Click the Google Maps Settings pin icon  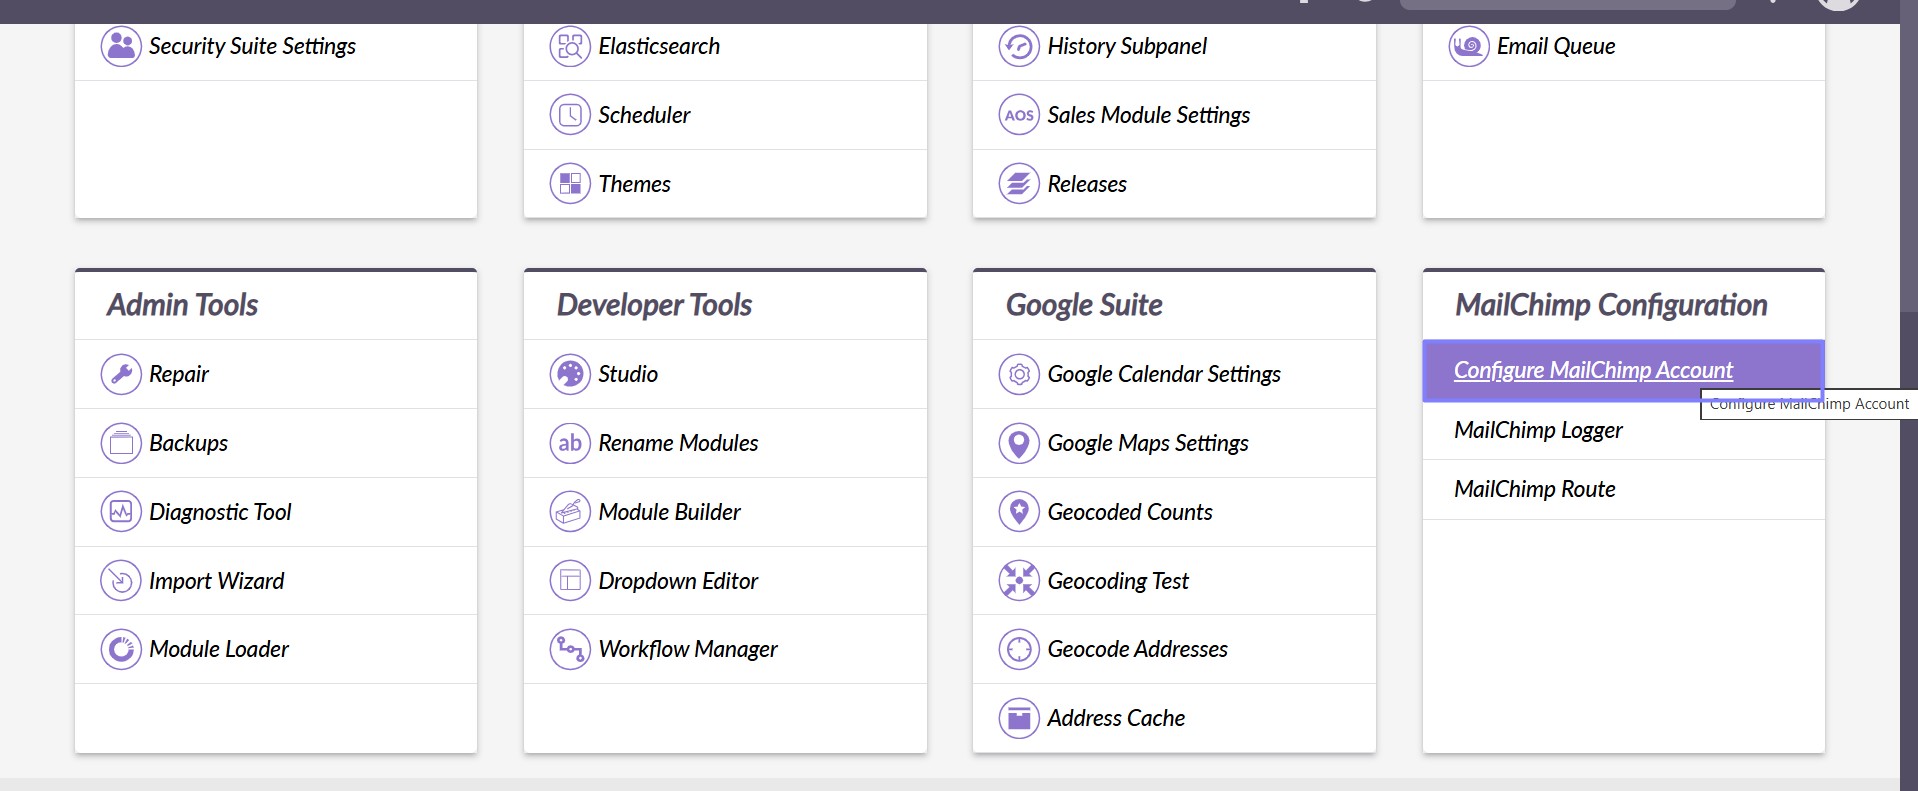[1019, 443]
